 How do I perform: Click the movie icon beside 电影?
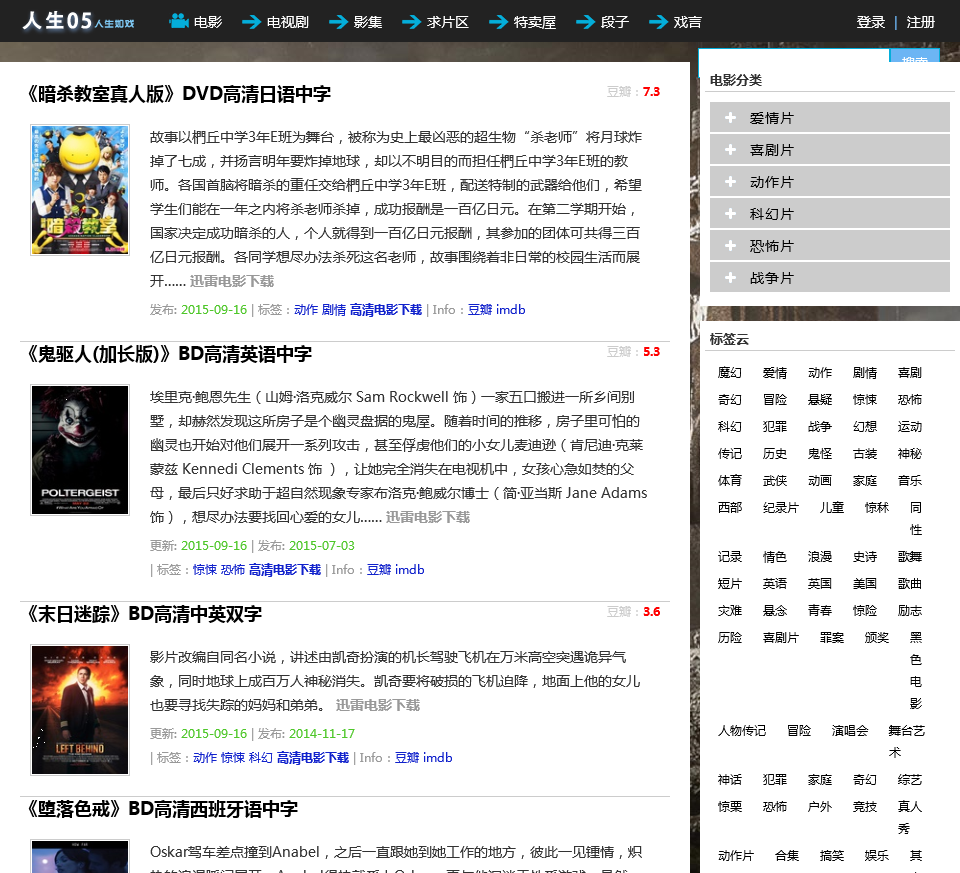point(179,21)
